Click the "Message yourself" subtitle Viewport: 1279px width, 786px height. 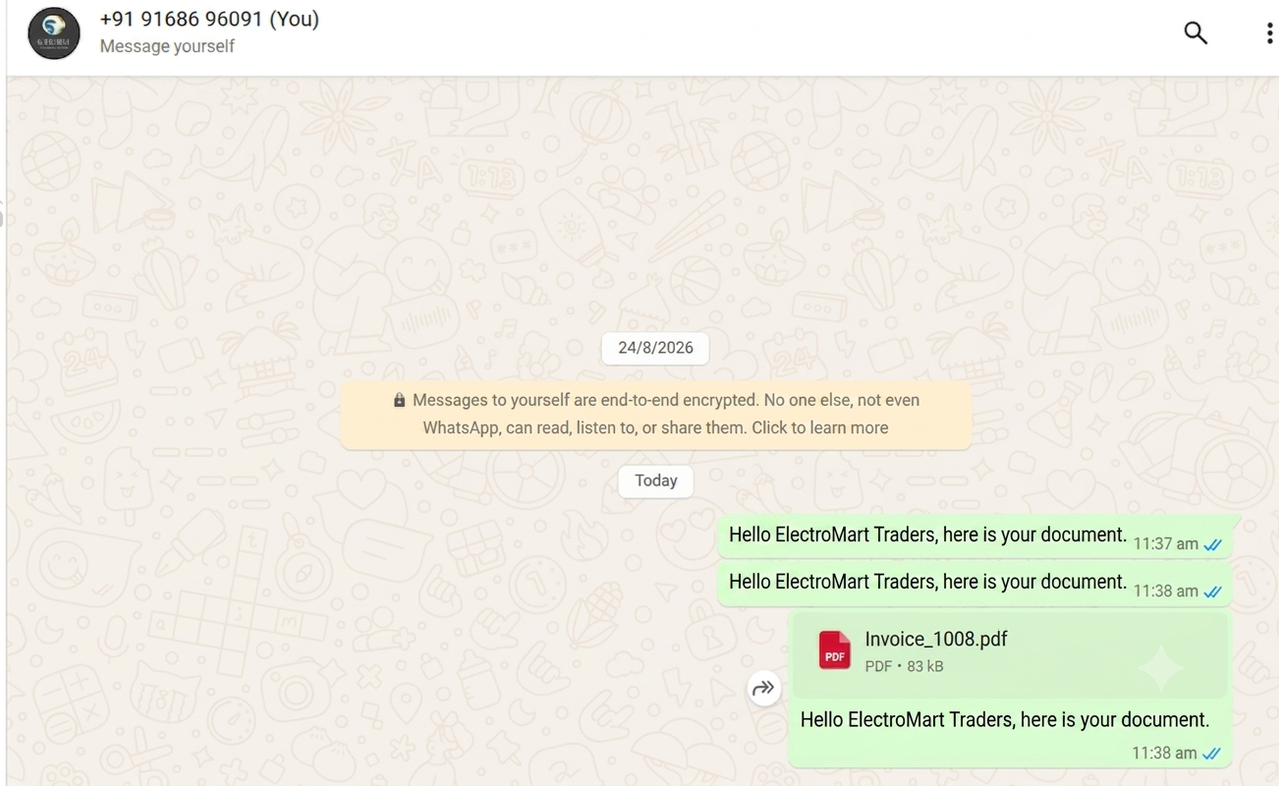(167, 46)
